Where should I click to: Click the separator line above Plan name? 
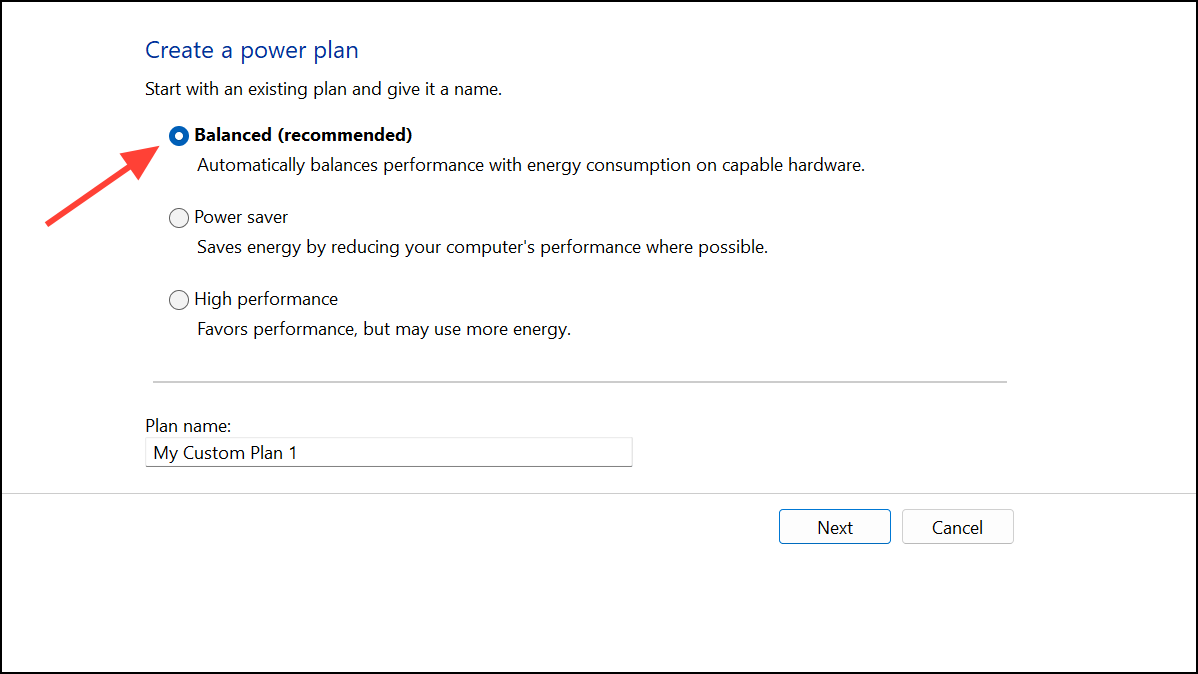coord(580,381)
